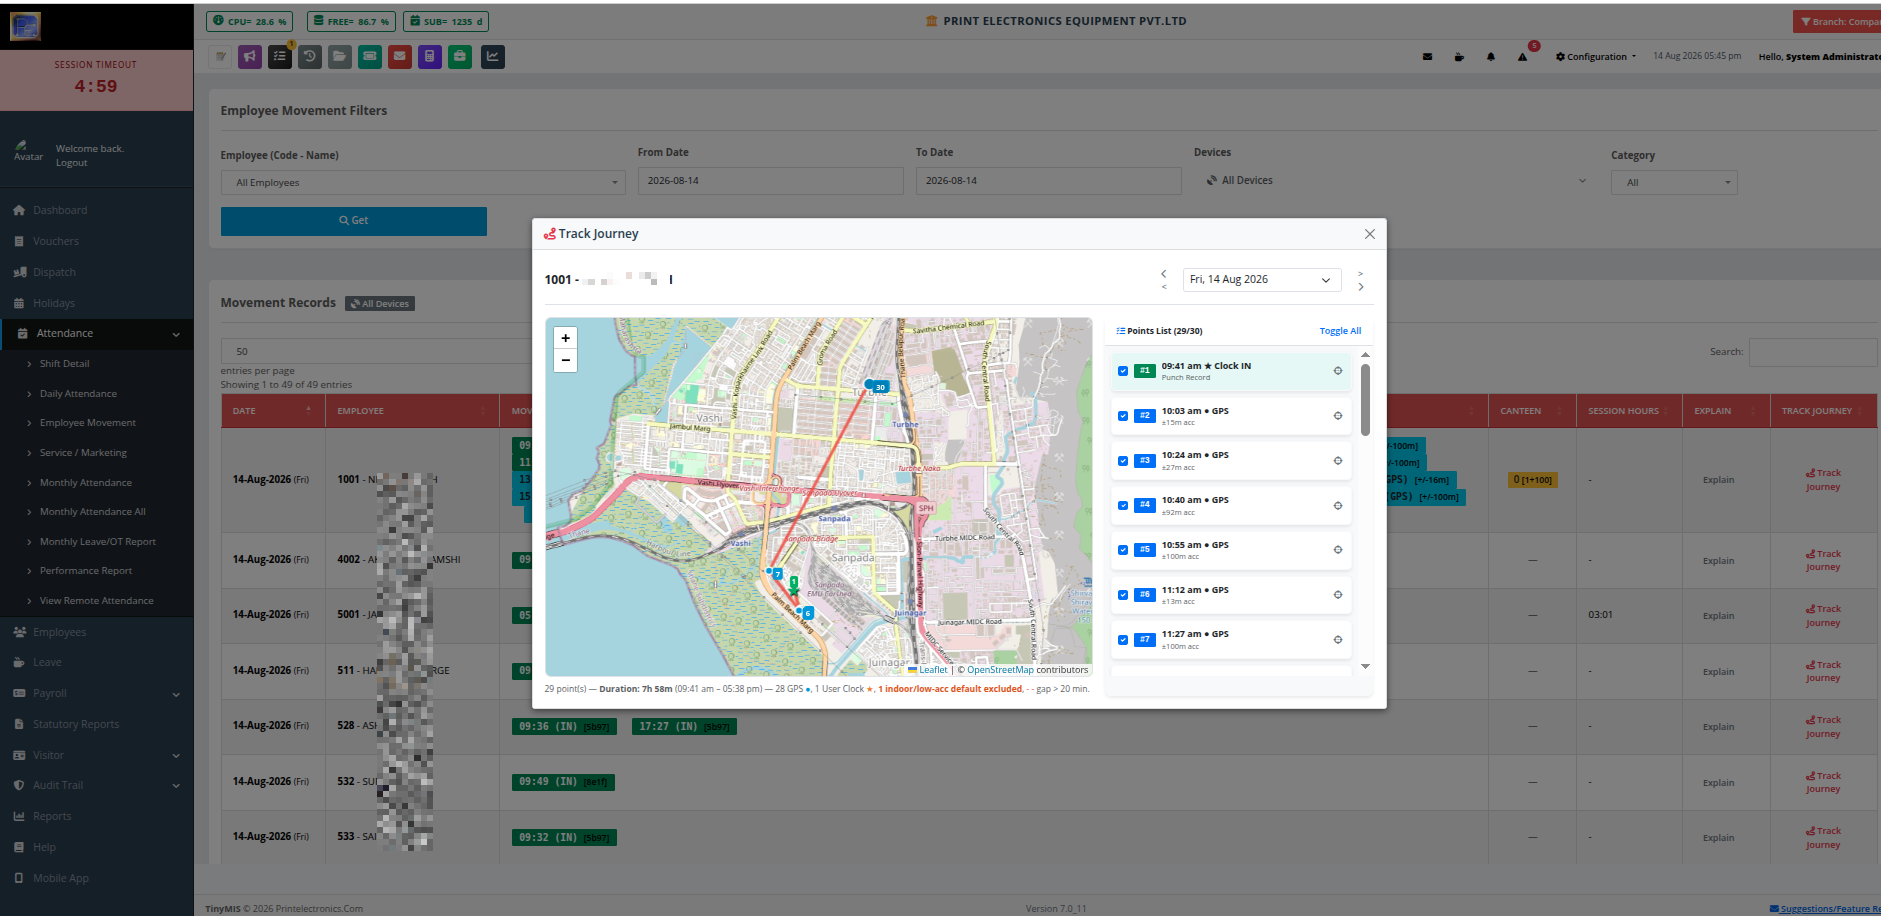Screen dimensions: 1881x916
Task: Click the green briefcase toolbar icon
Action: pyautogui.click(x=459, y=57)
